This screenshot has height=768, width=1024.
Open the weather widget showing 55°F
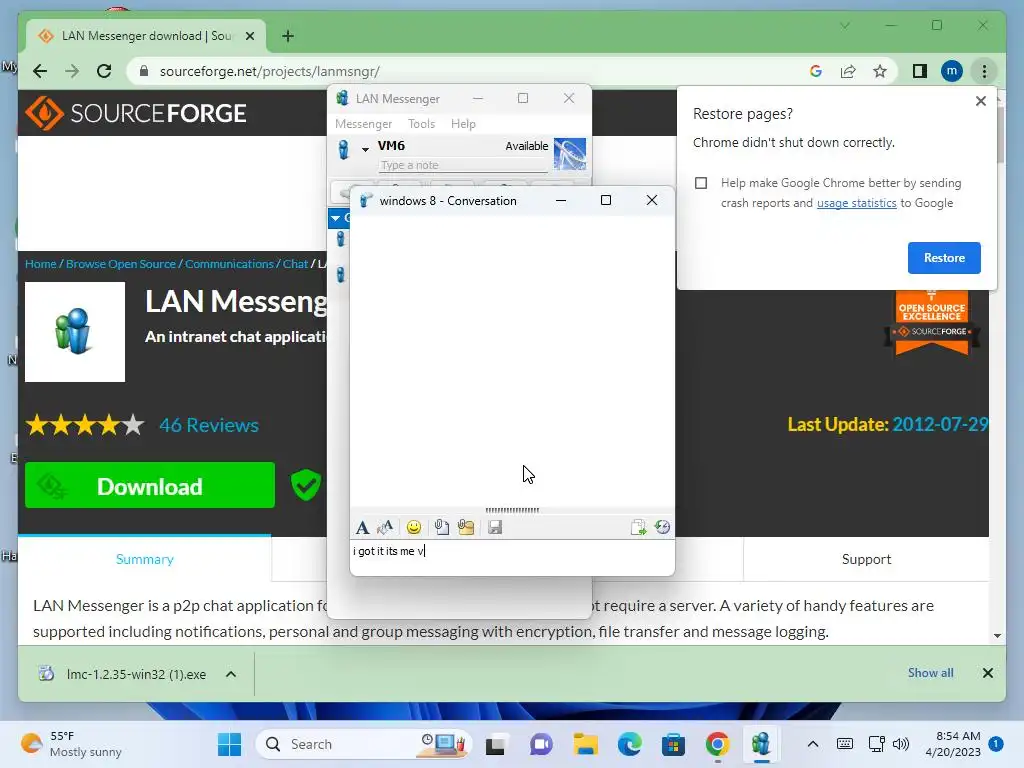pyautogui.click(x=71, y=744)
